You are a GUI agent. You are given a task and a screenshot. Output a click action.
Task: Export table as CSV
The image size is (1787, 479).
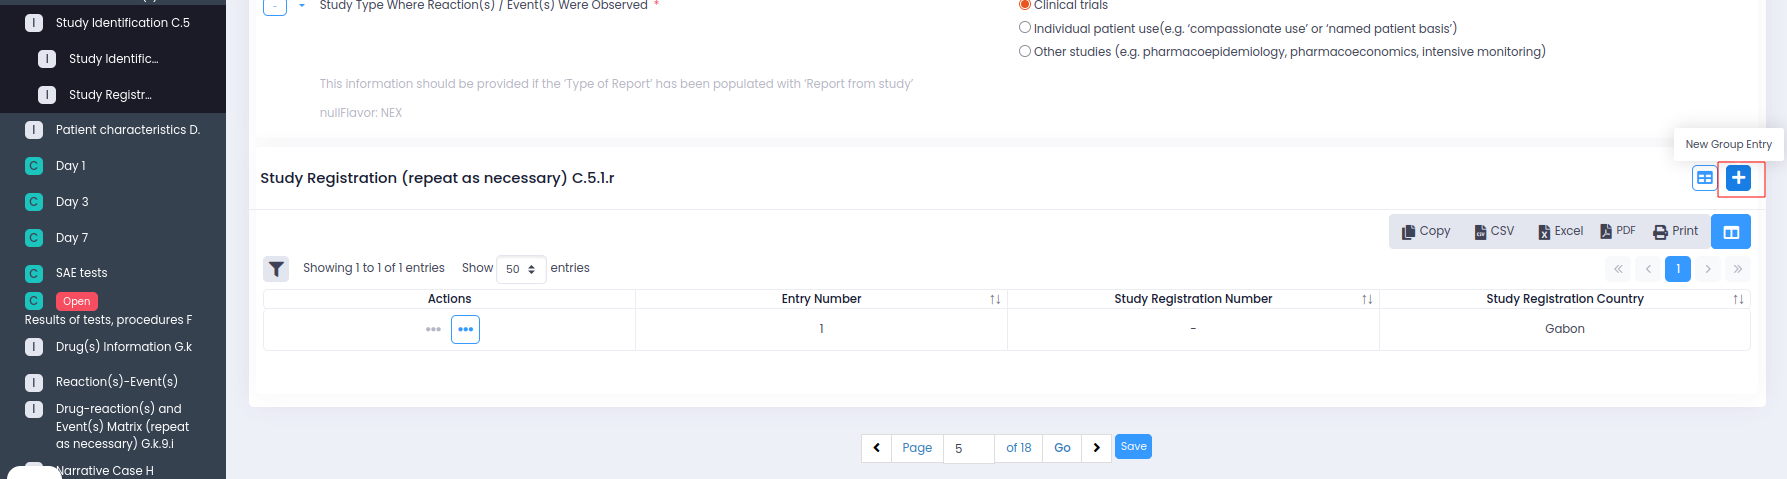click(1494, 231)
